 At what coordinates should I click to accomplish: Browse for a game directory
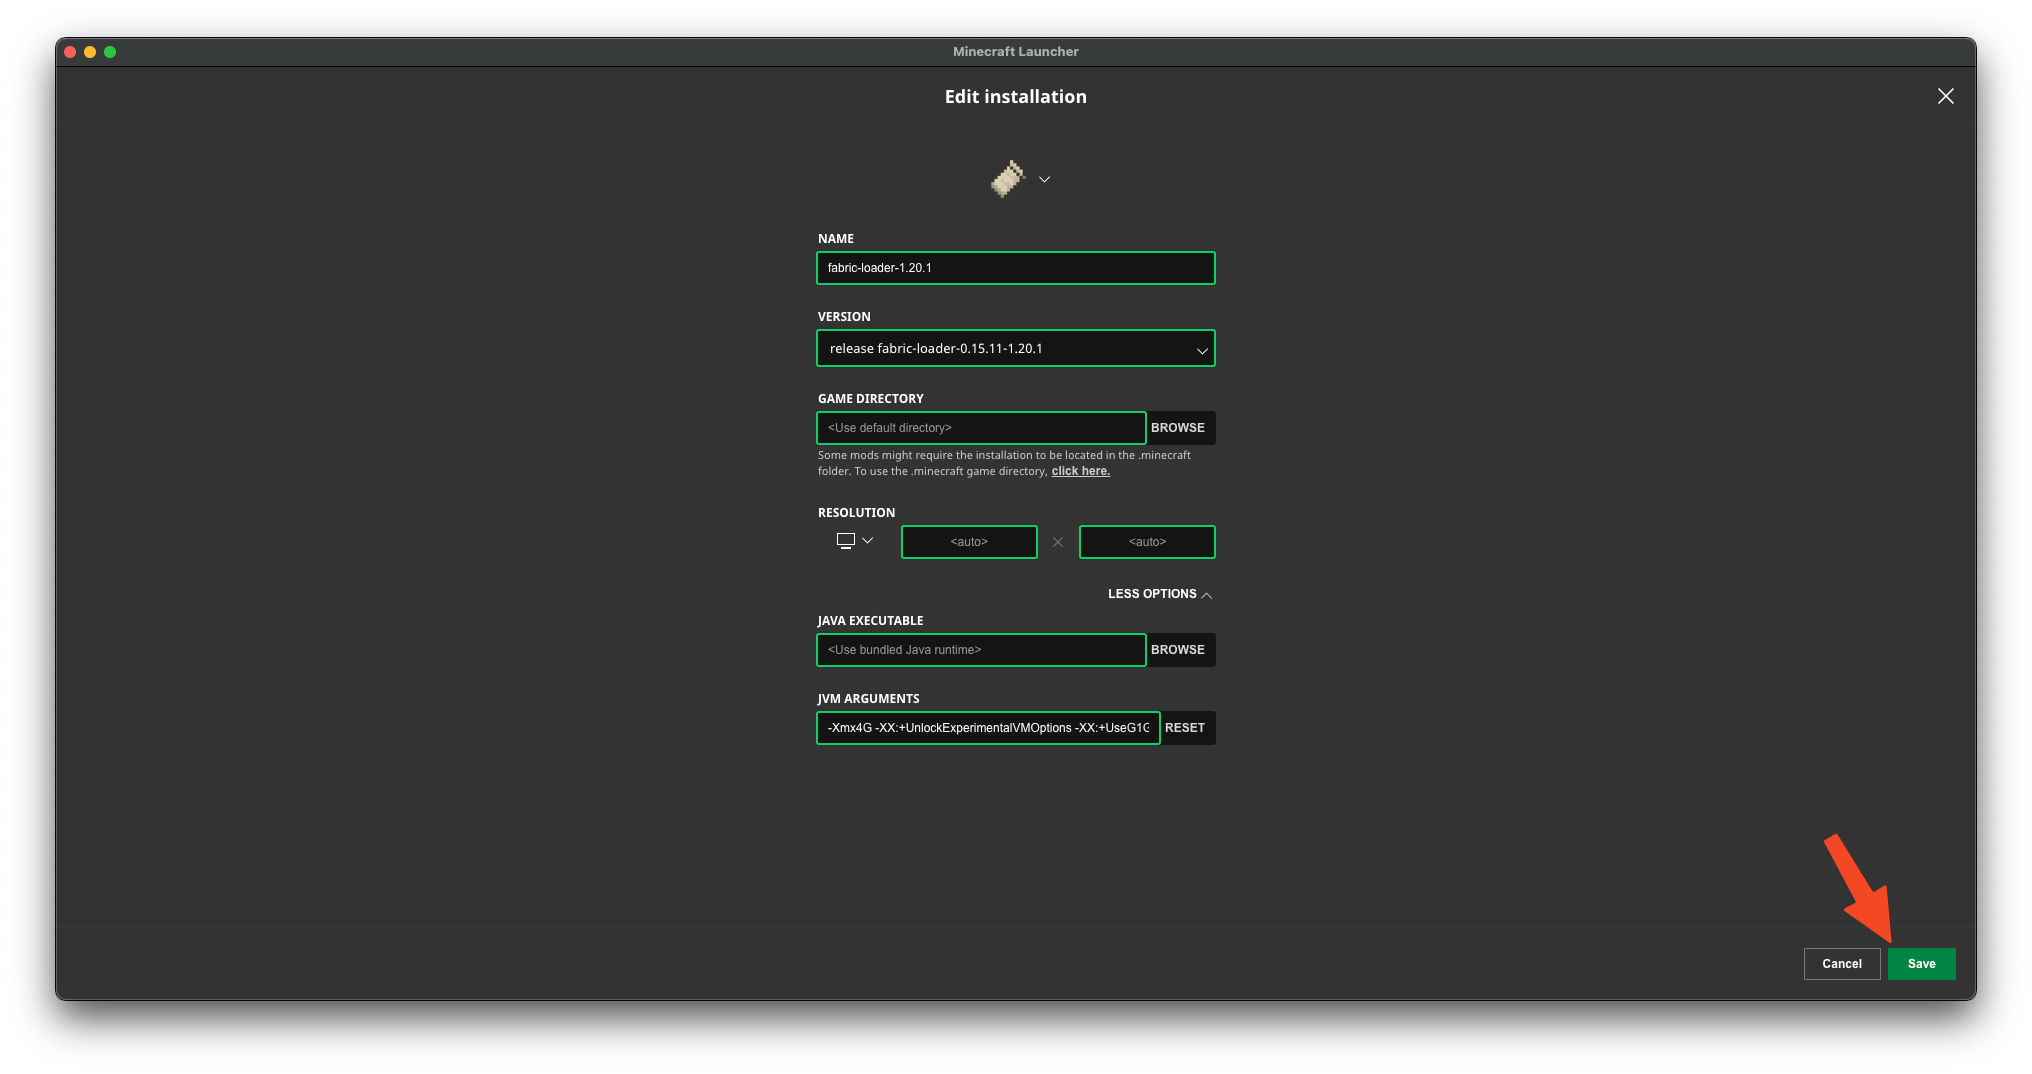click(1178, 428)
